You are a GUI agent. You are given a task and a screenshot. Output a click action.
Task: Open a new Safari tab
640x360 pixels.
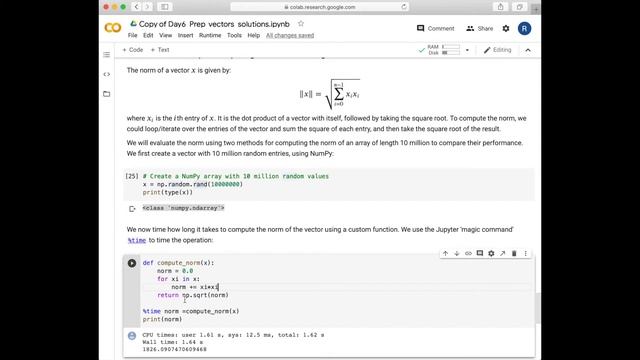[x=536, y=8]
